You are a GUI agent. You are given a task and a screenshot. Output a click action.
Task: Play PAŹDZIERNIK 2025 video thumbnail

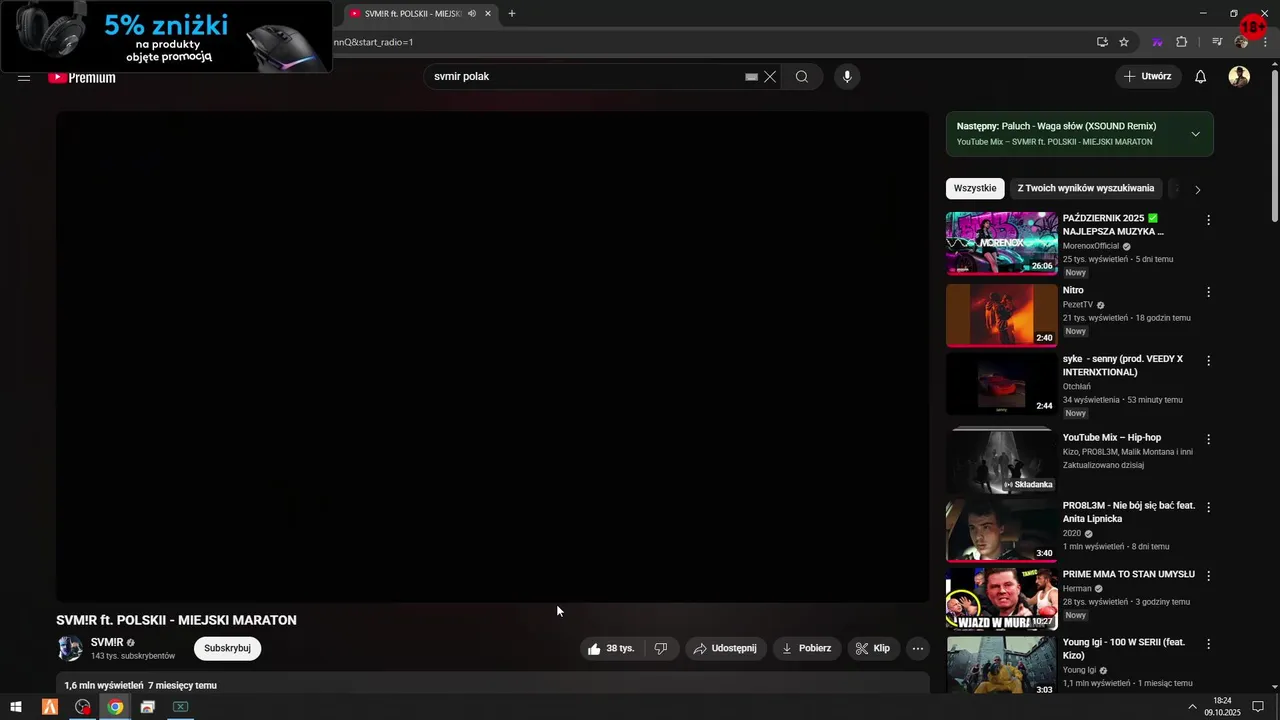click(x=1001, y=243)
